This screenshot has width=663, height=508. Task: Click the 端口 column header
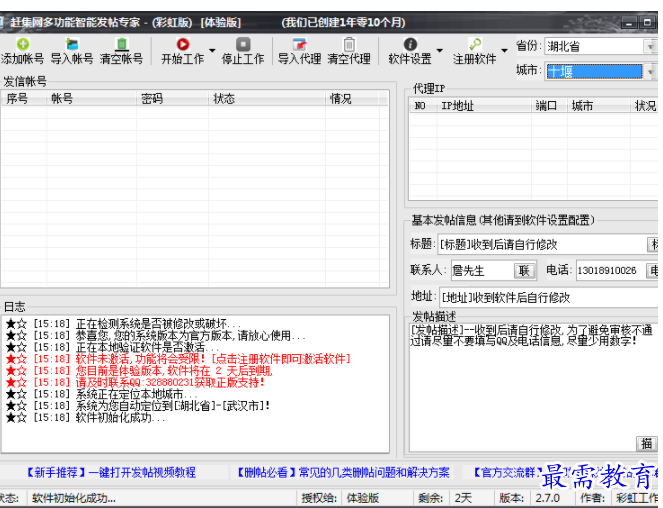549,106
